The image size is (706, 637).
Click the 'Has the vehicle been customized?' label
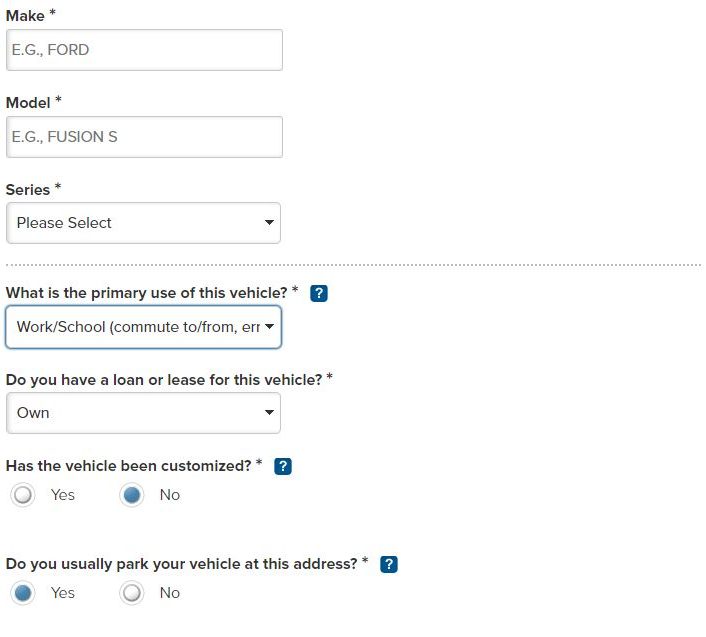click(129, 466)
